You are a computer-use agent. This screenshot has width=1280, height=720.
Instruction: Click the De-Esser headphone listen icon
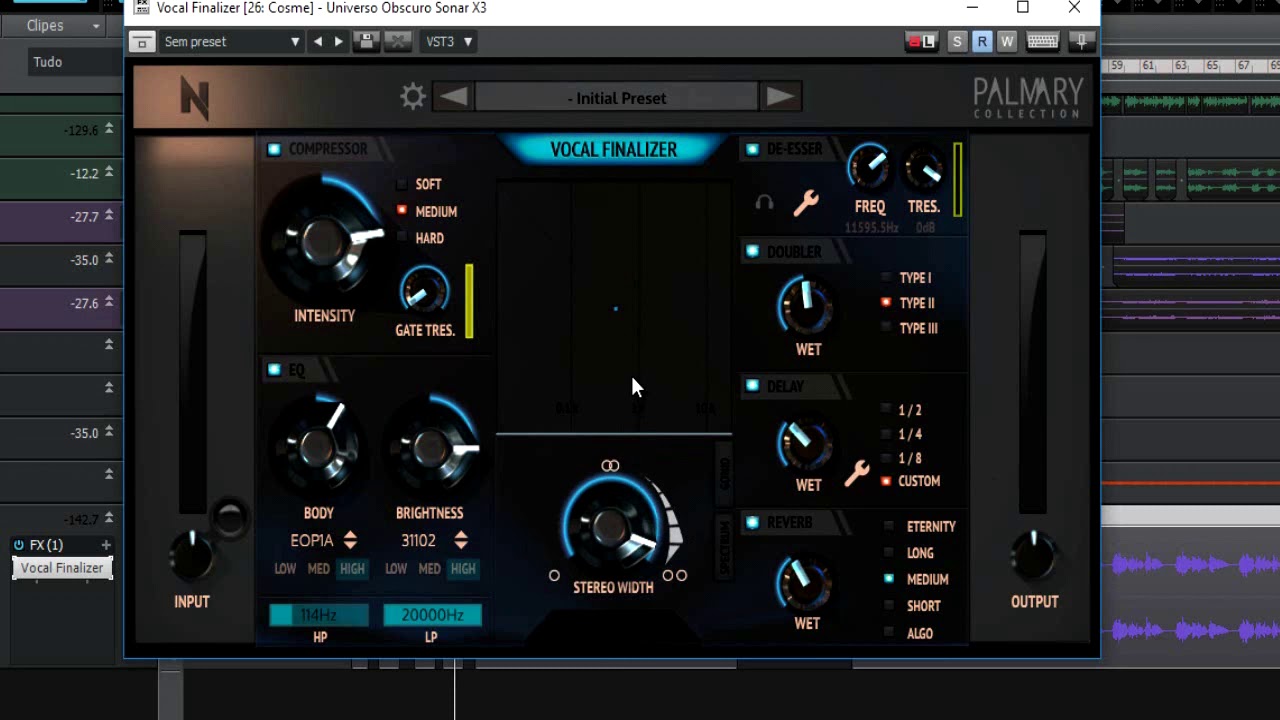coord(764,203)
